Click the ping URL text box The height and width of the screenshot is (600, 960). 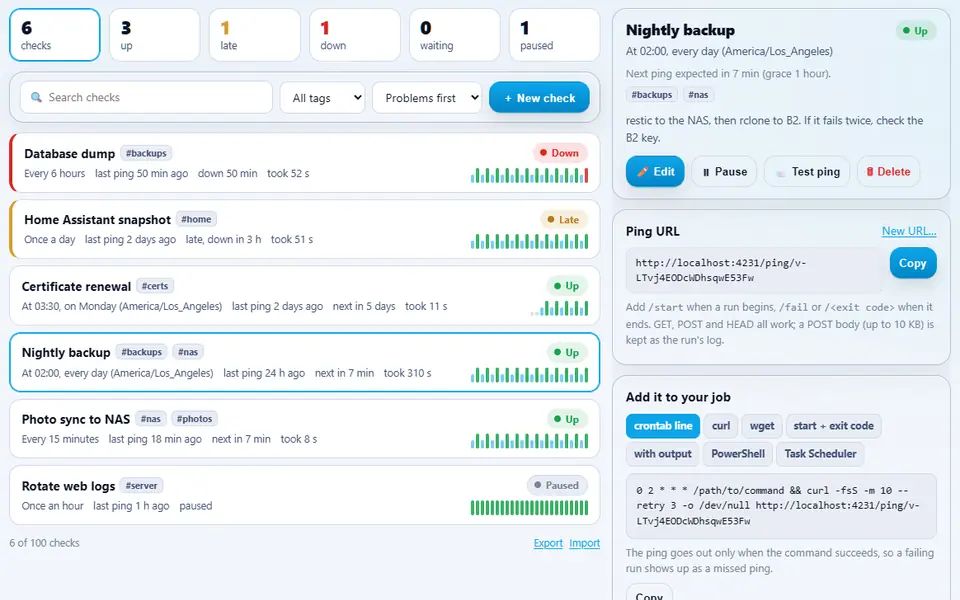point(754,270)
